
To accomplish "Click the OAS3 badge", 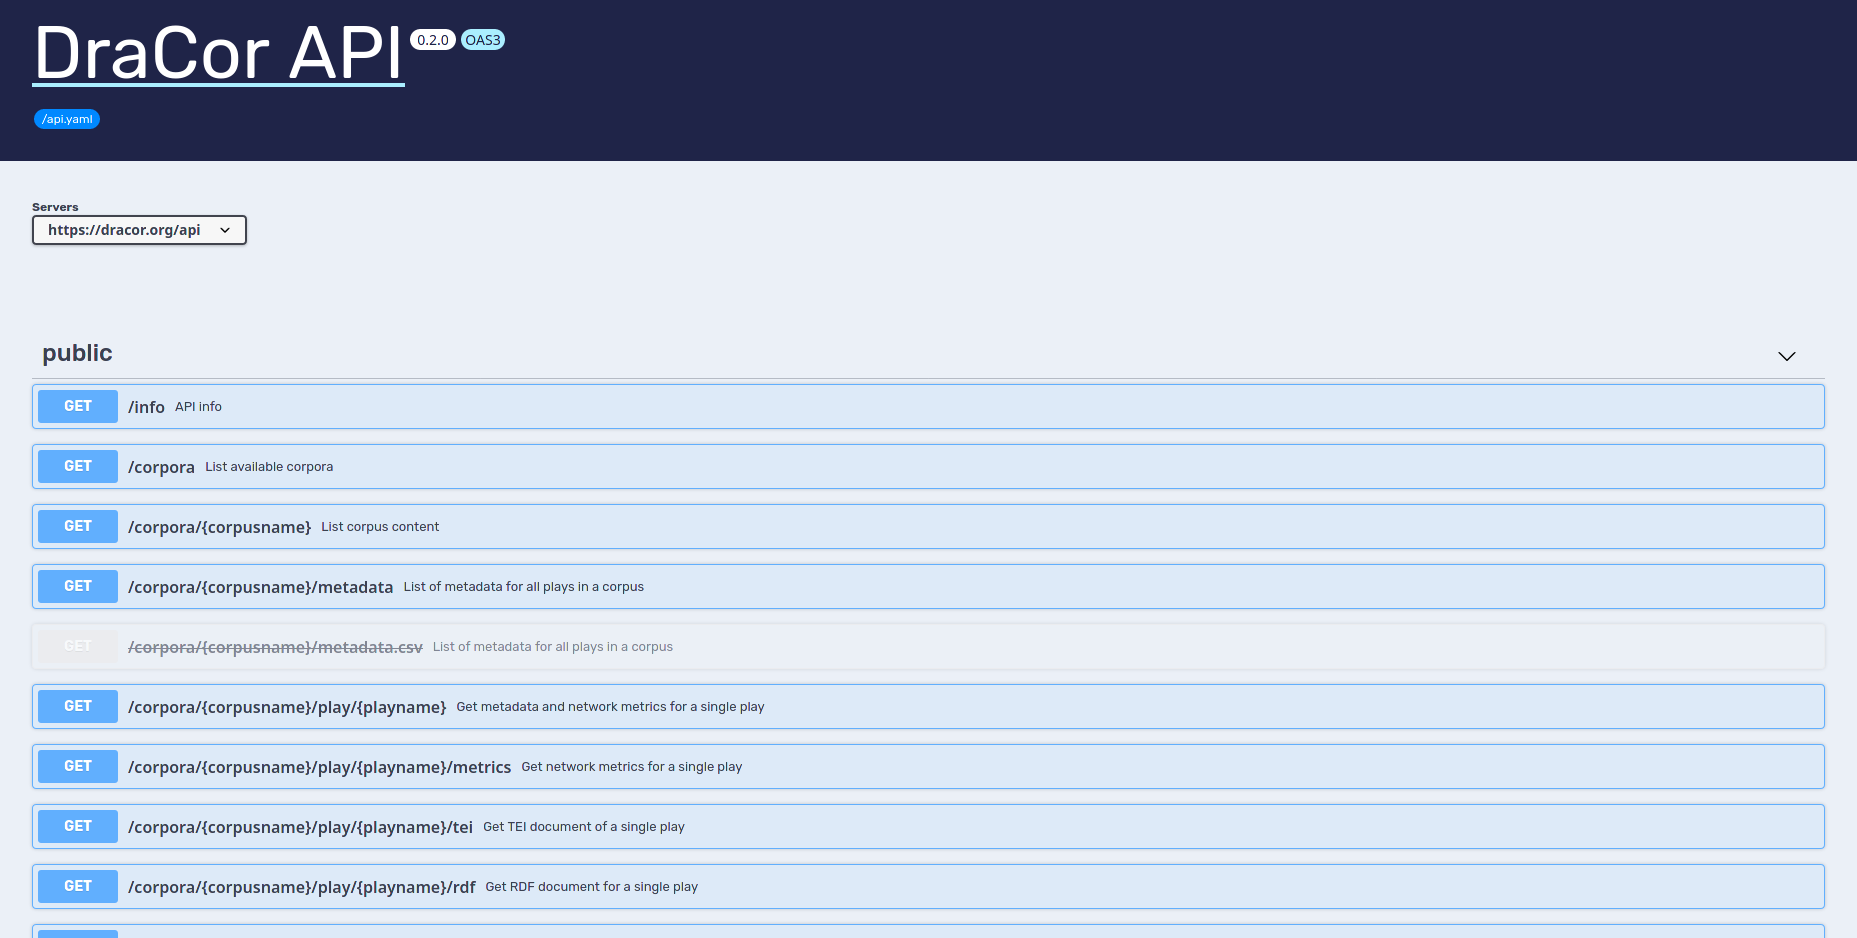I will [x=482, y=40].
